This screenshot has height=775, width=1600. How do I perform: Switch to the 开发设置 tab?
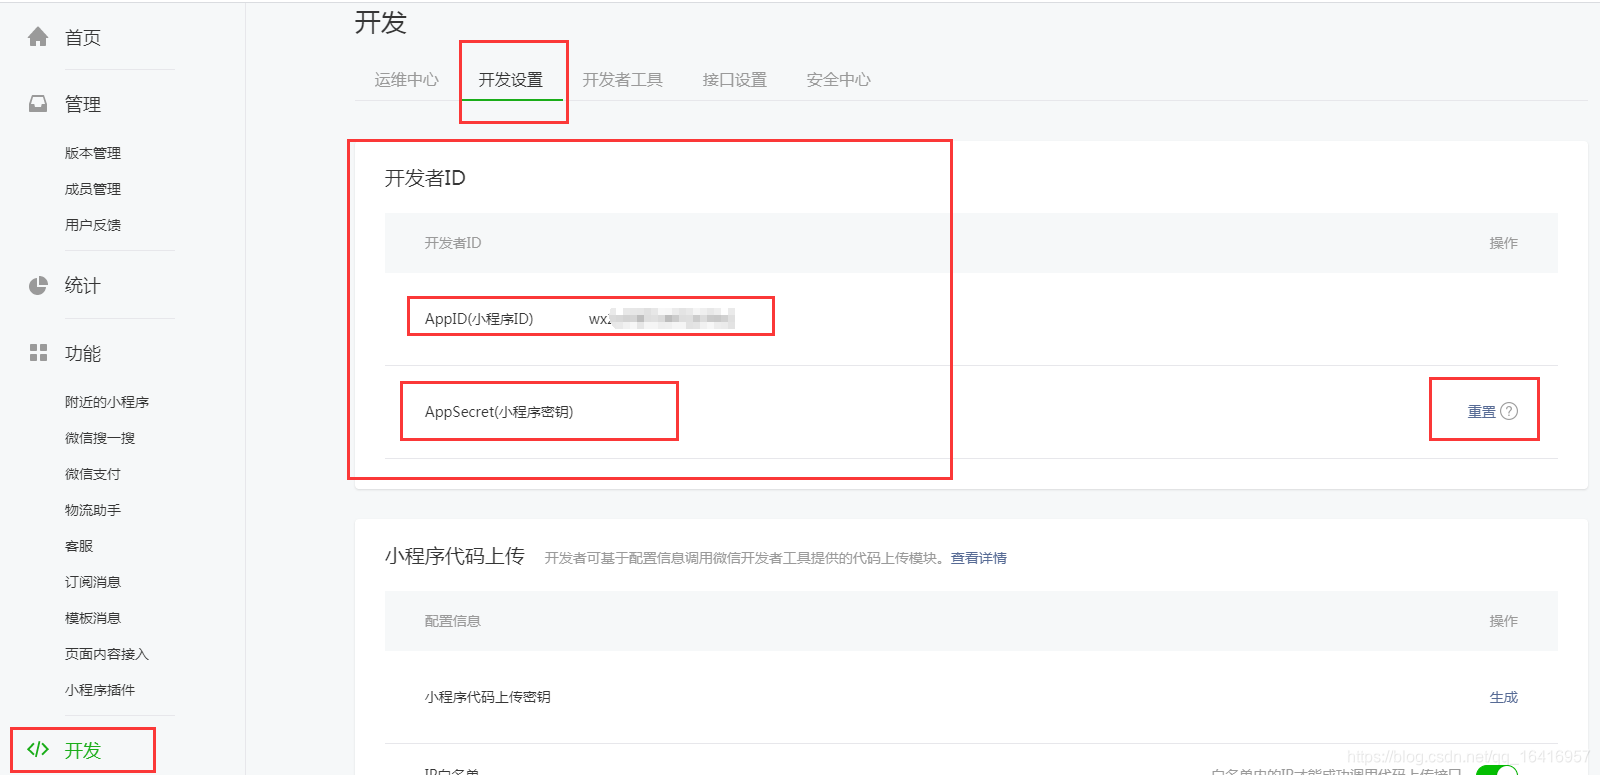pyautogui.click(x=511, y=80)
